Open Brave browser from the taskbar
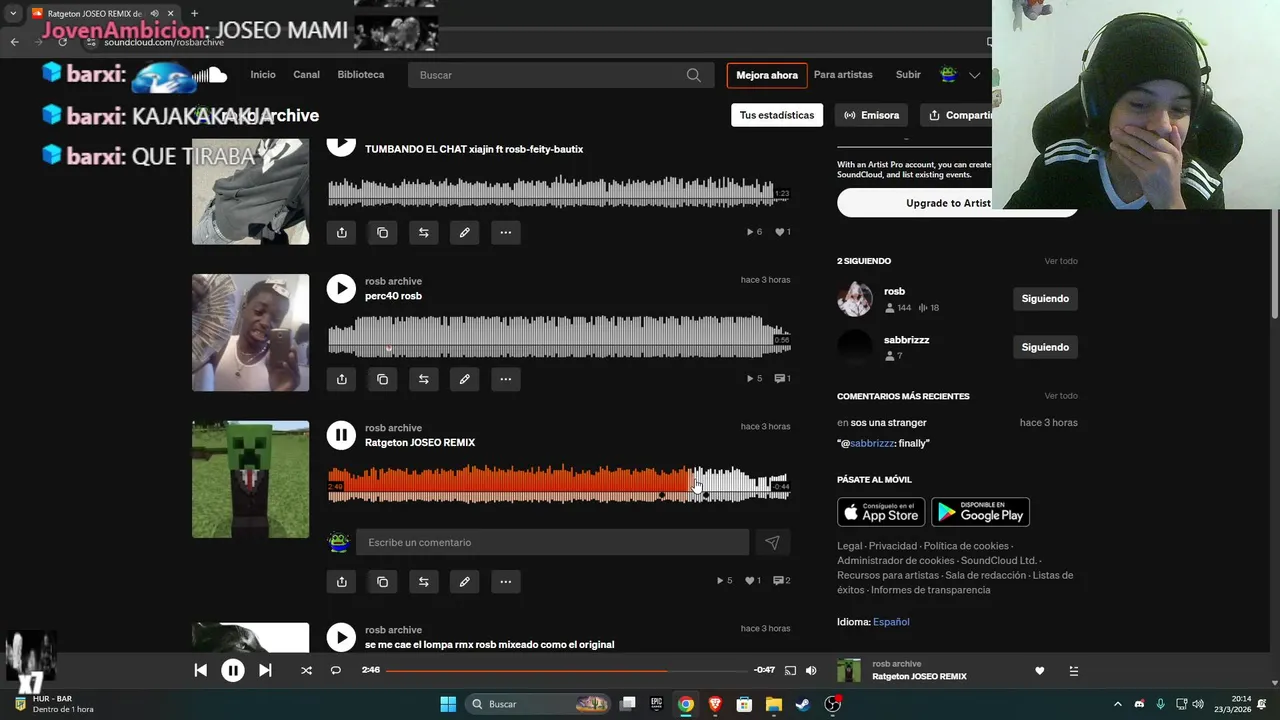Viewport: 1280px width, 720px height. click(715, 704)
